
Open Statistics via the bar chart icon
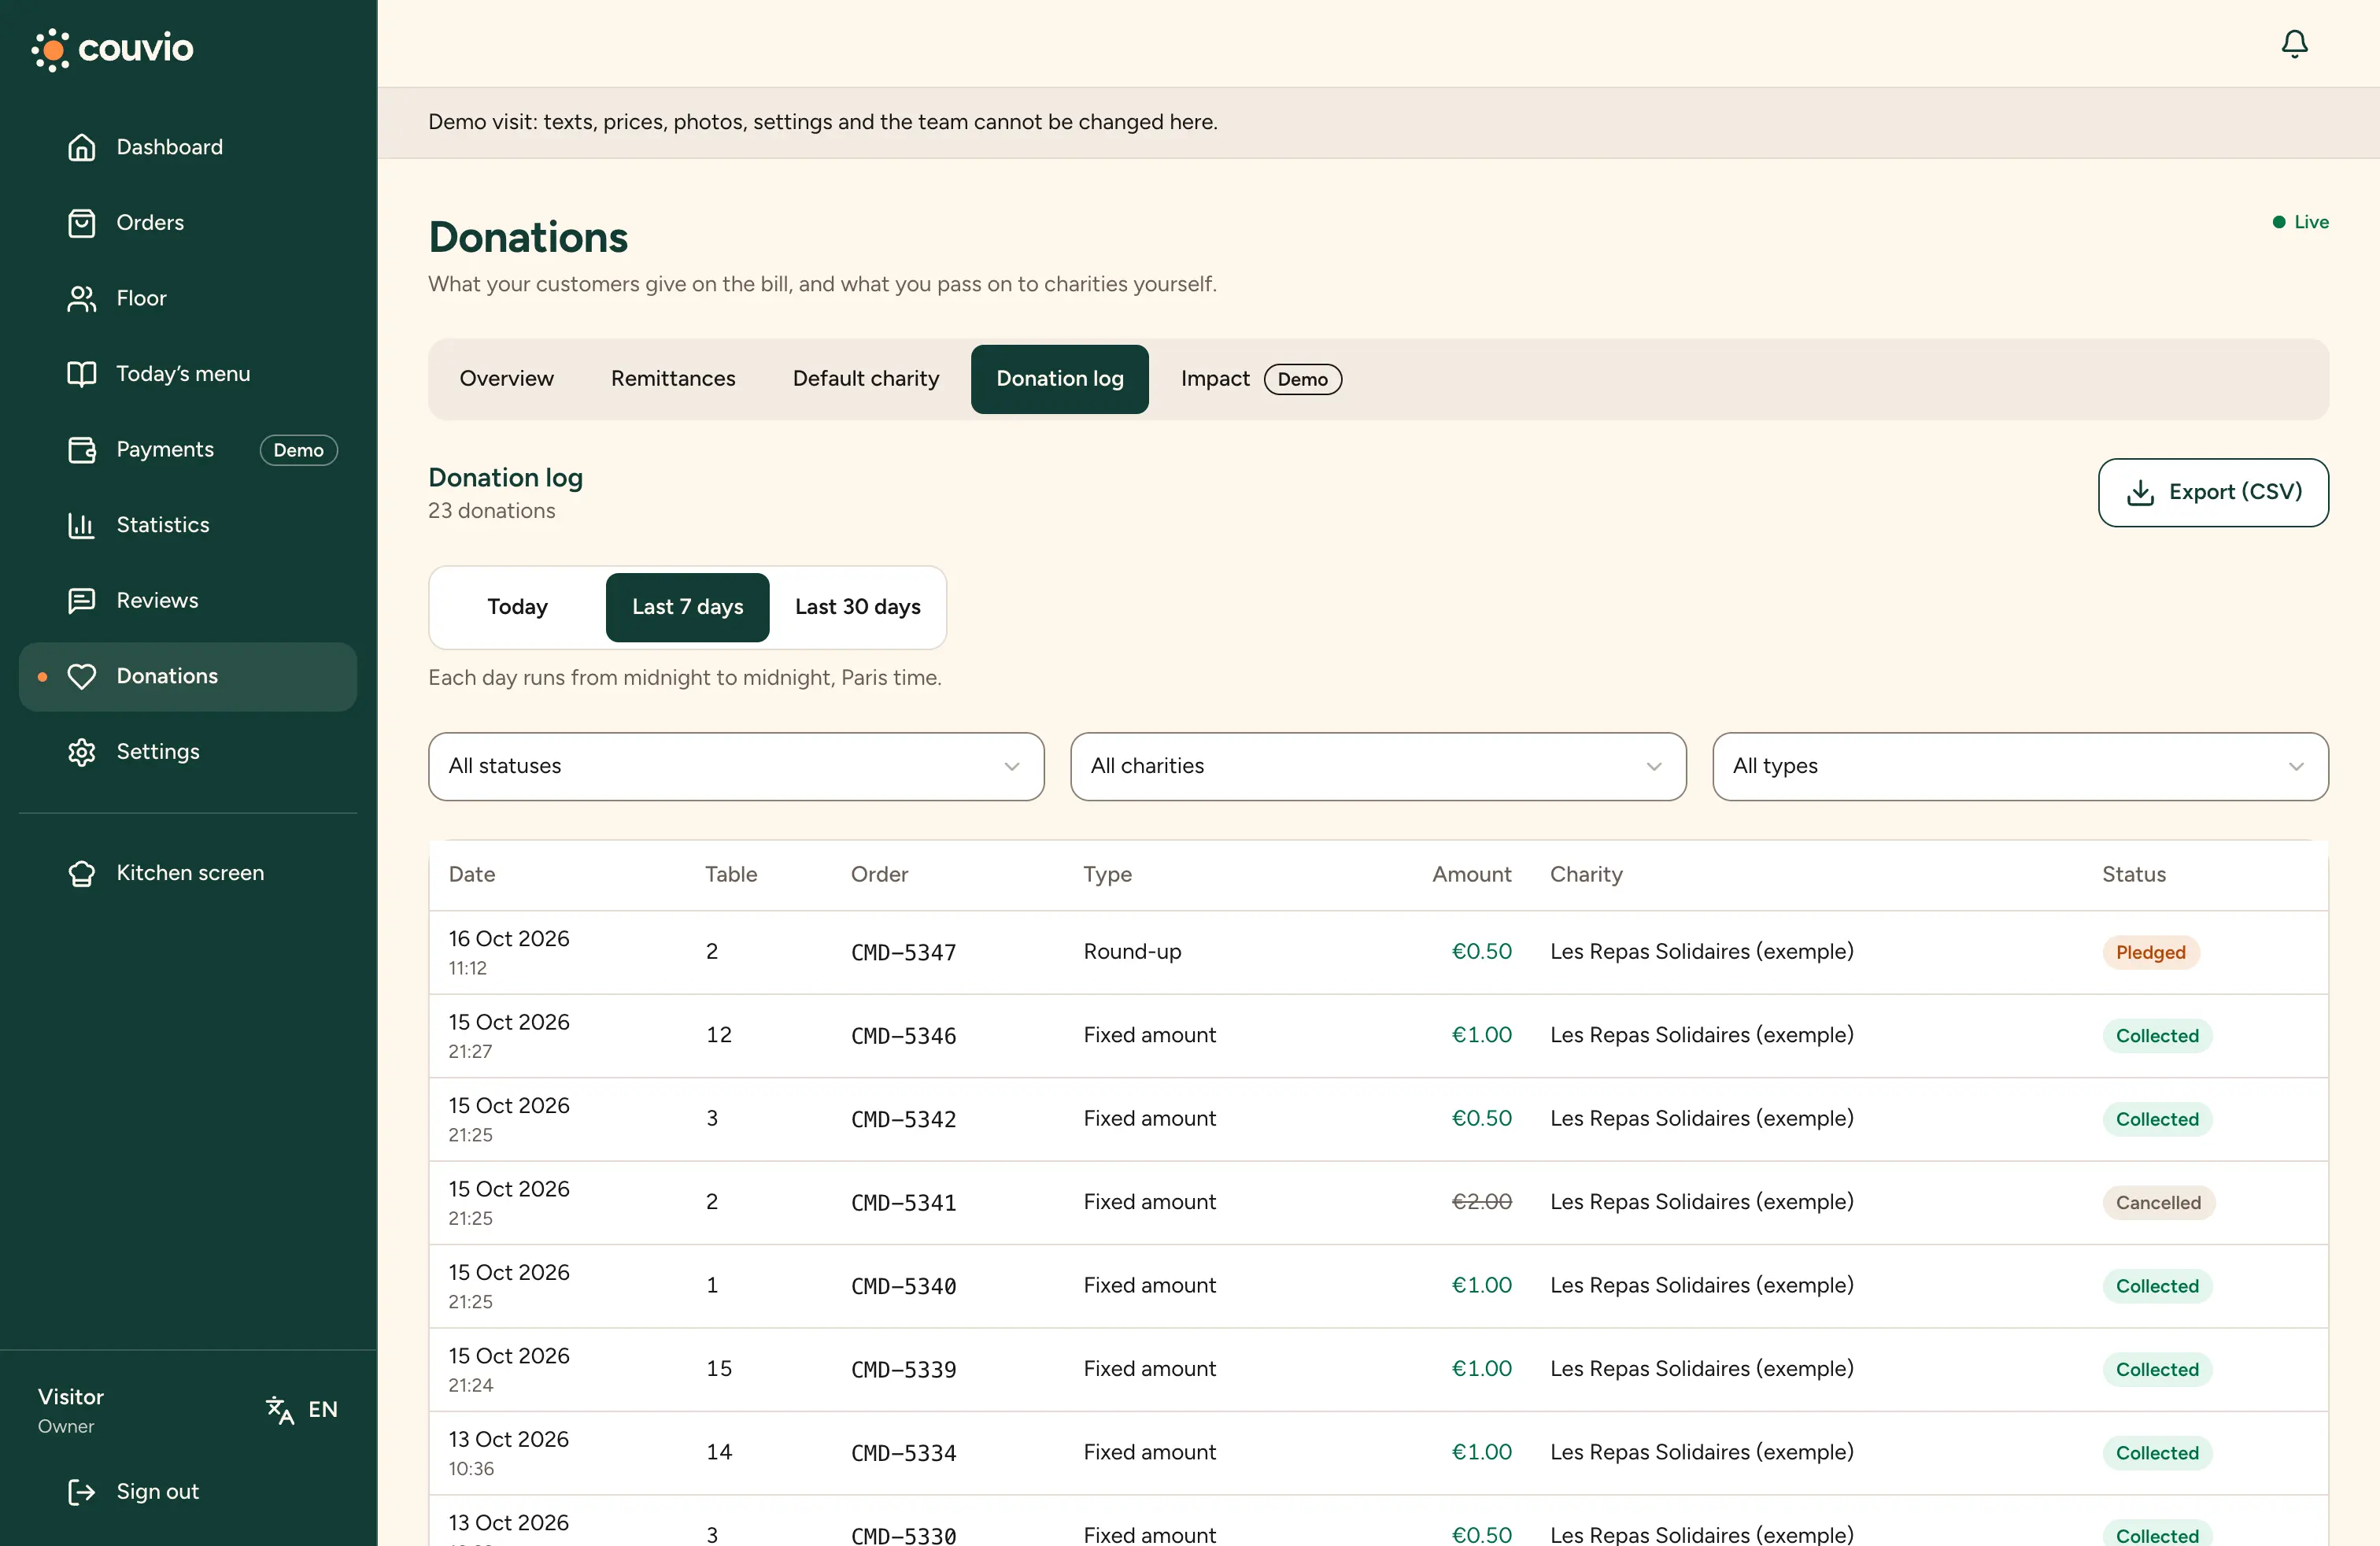point(82,525)
